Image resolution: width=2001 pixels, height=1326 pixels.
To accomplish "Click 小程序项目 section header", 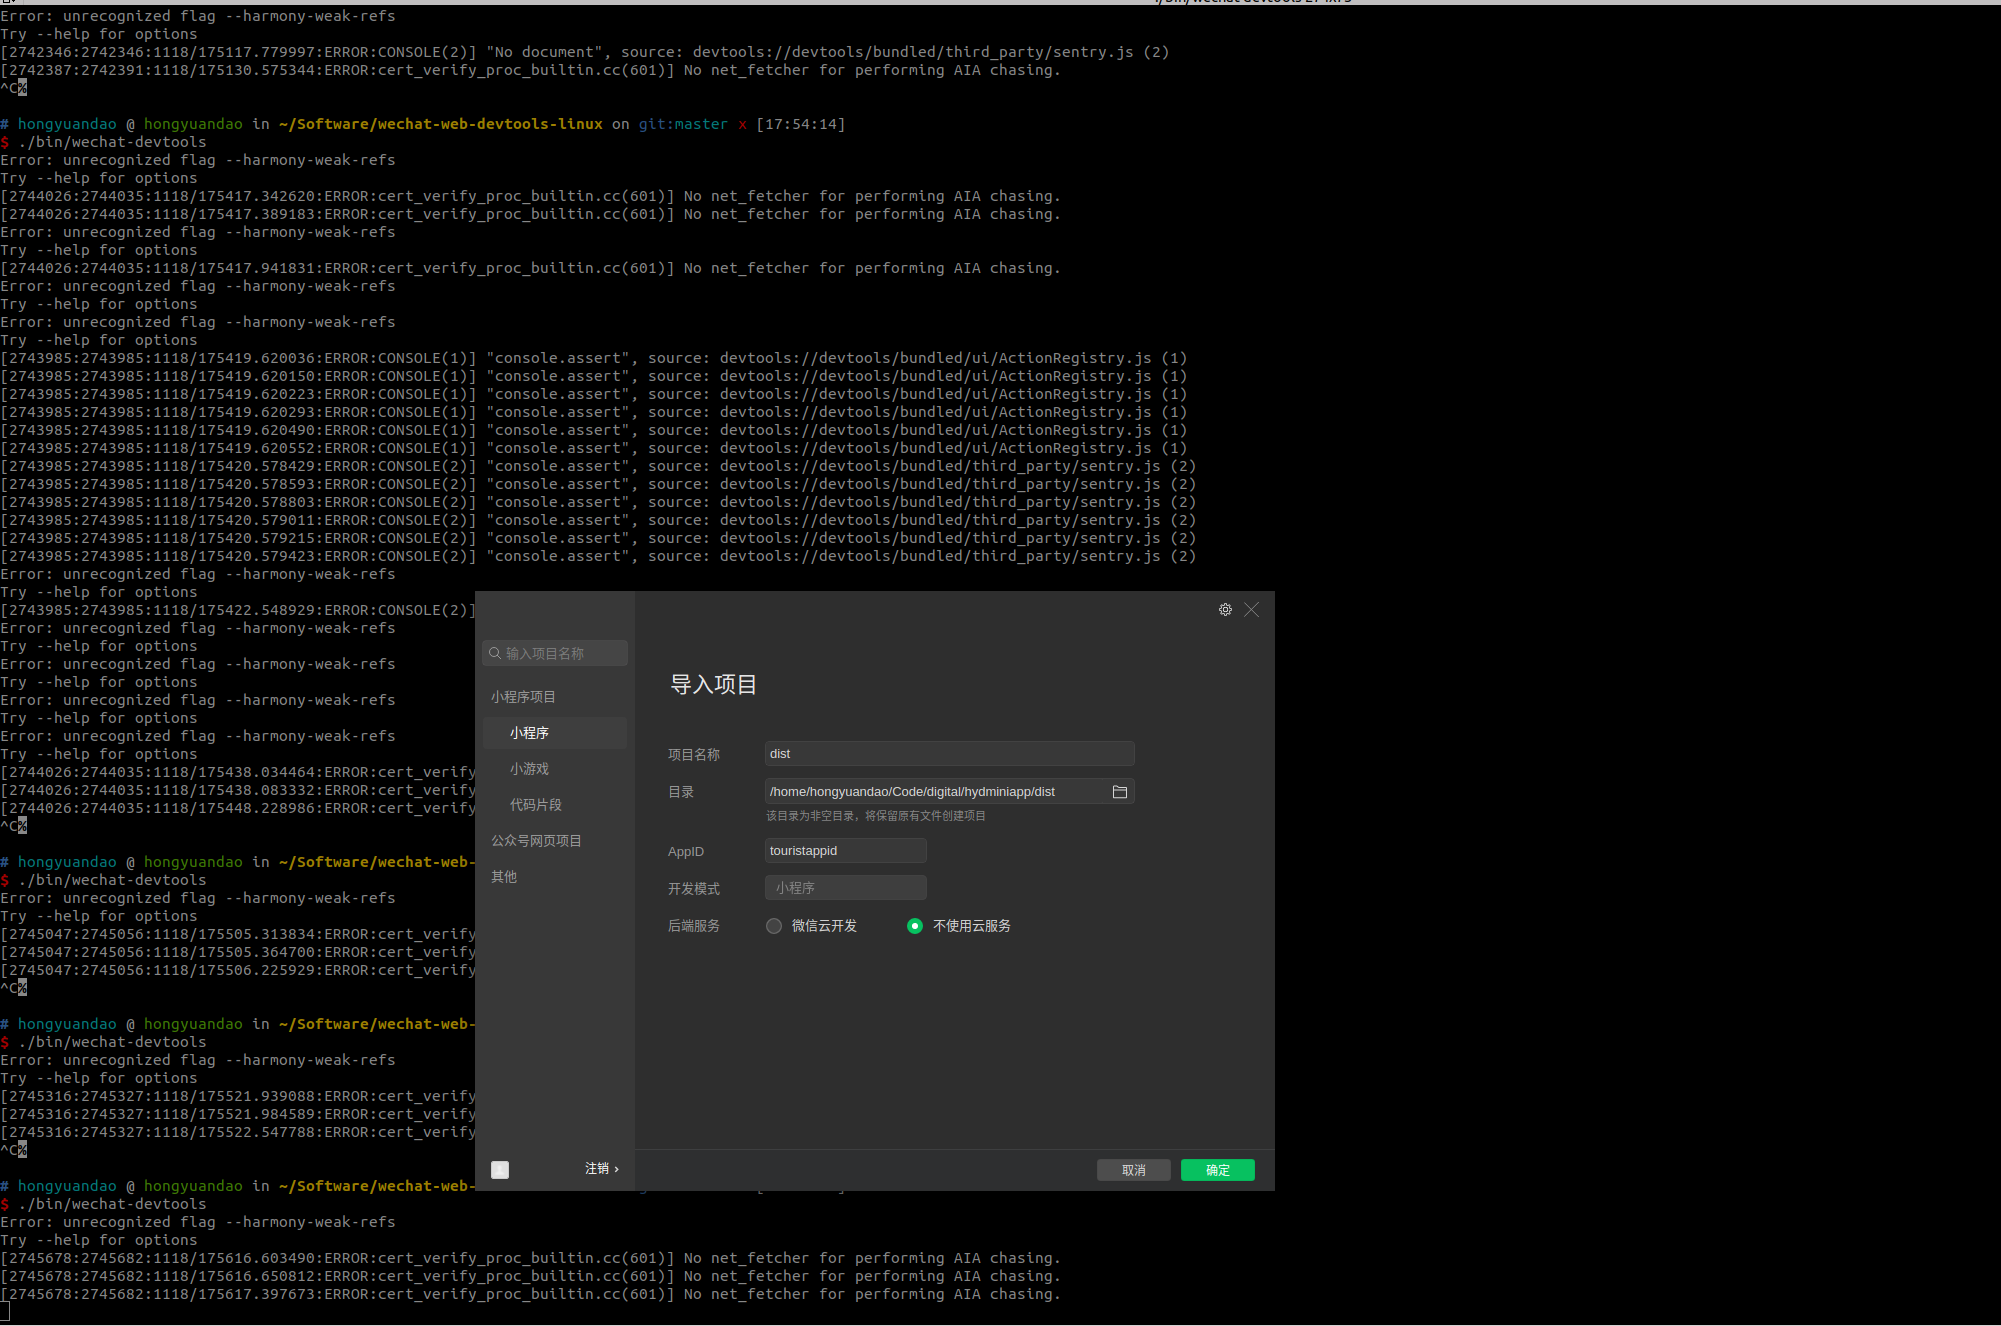I will tap(523, 697).
